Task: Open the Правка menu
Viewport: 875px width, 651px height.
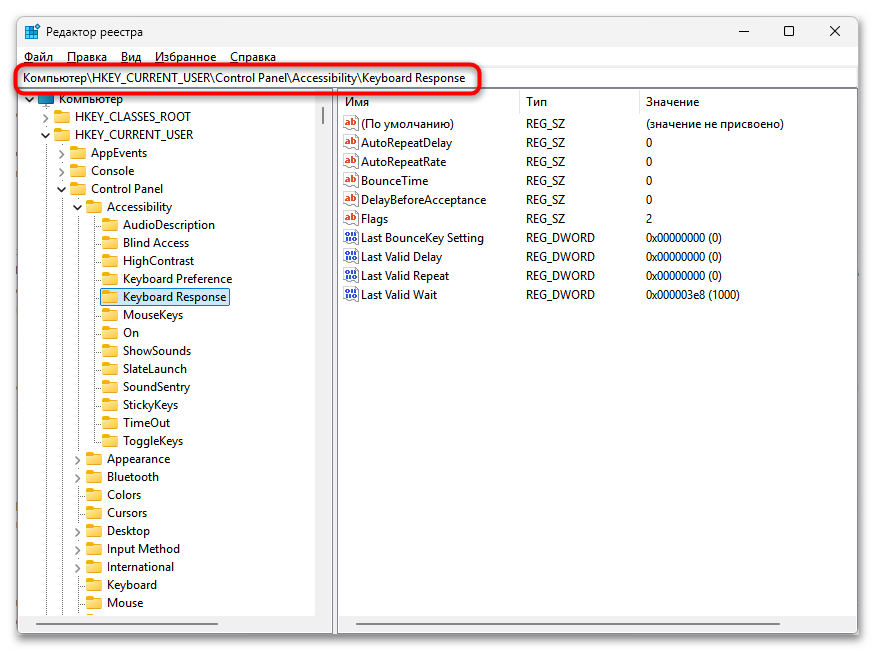Action: point(86,57)
